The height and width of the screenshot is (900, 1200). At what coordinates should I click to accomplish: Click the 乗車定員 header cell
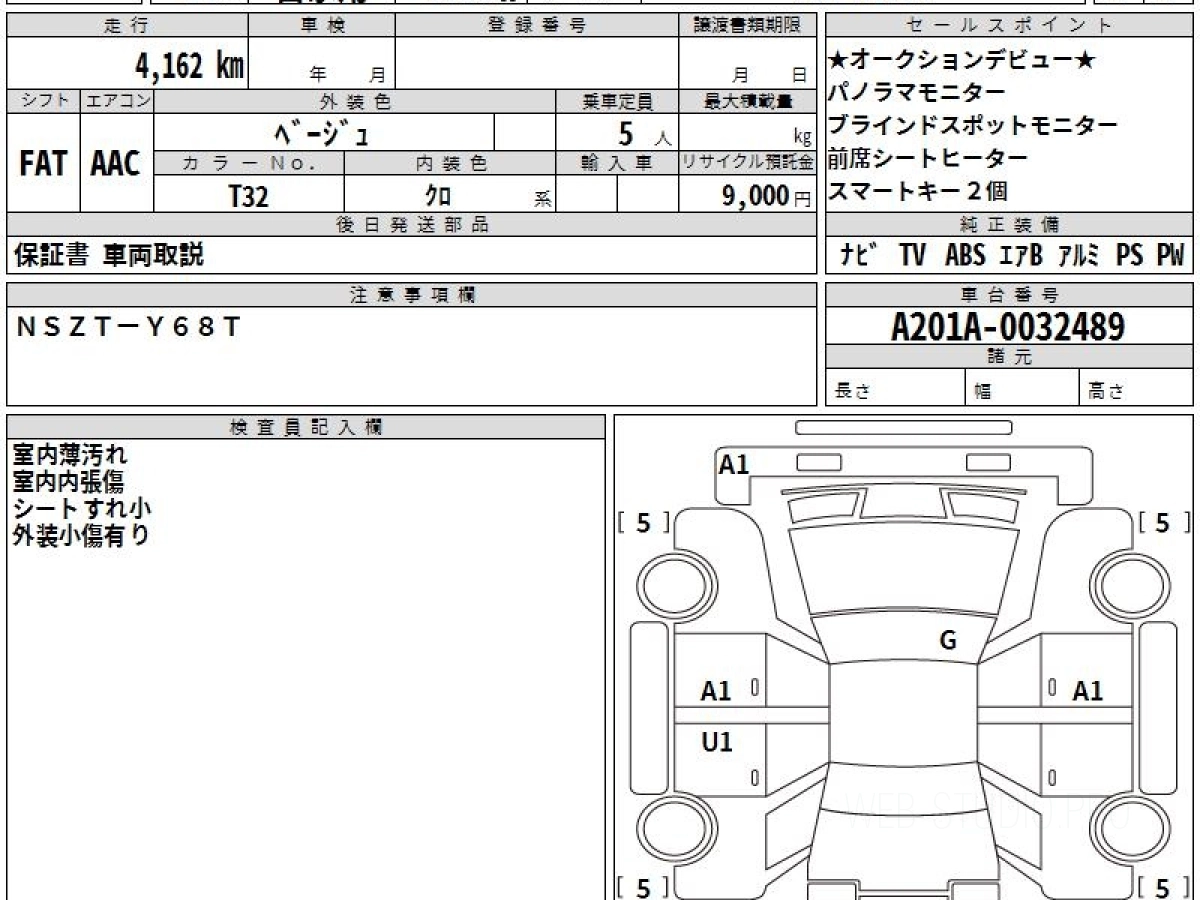(x=617, y=101)
